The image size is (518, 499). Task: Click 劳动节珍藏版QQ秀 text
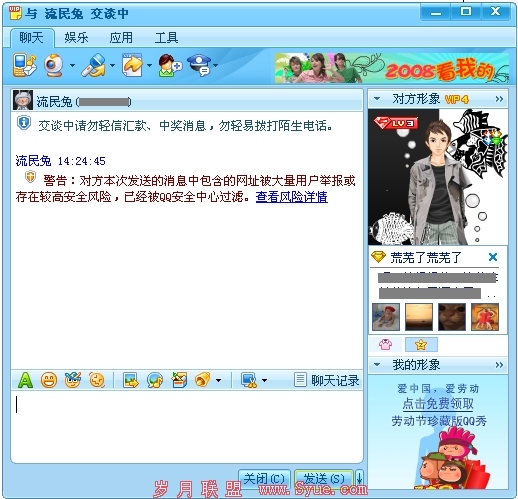tap(439, 421)
